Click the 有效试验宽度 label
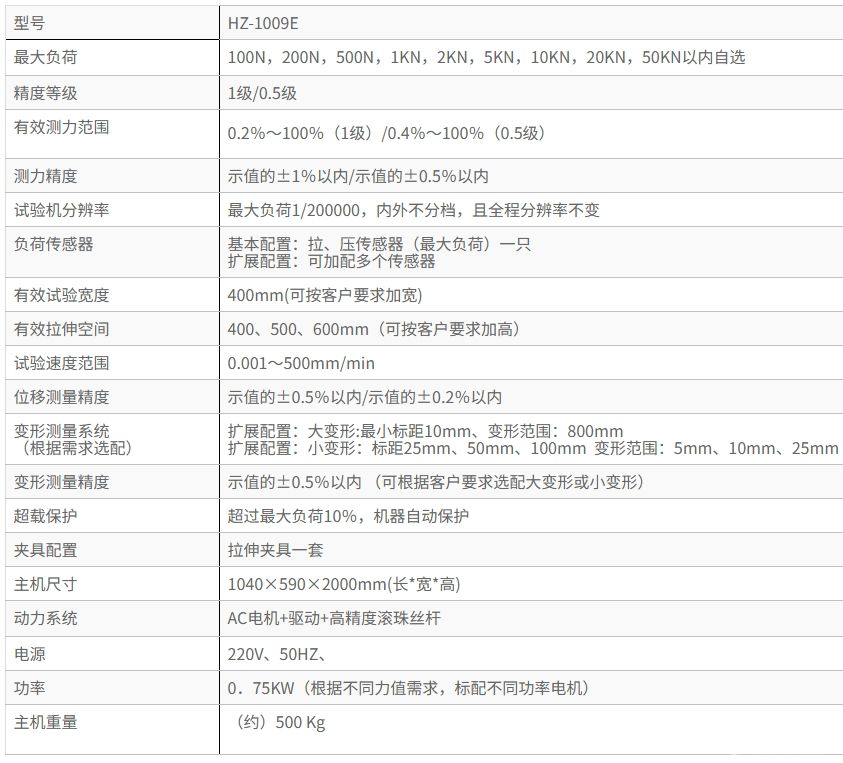Image resolution: width=843 pixels, height=763 pixels. coord(61,295)
